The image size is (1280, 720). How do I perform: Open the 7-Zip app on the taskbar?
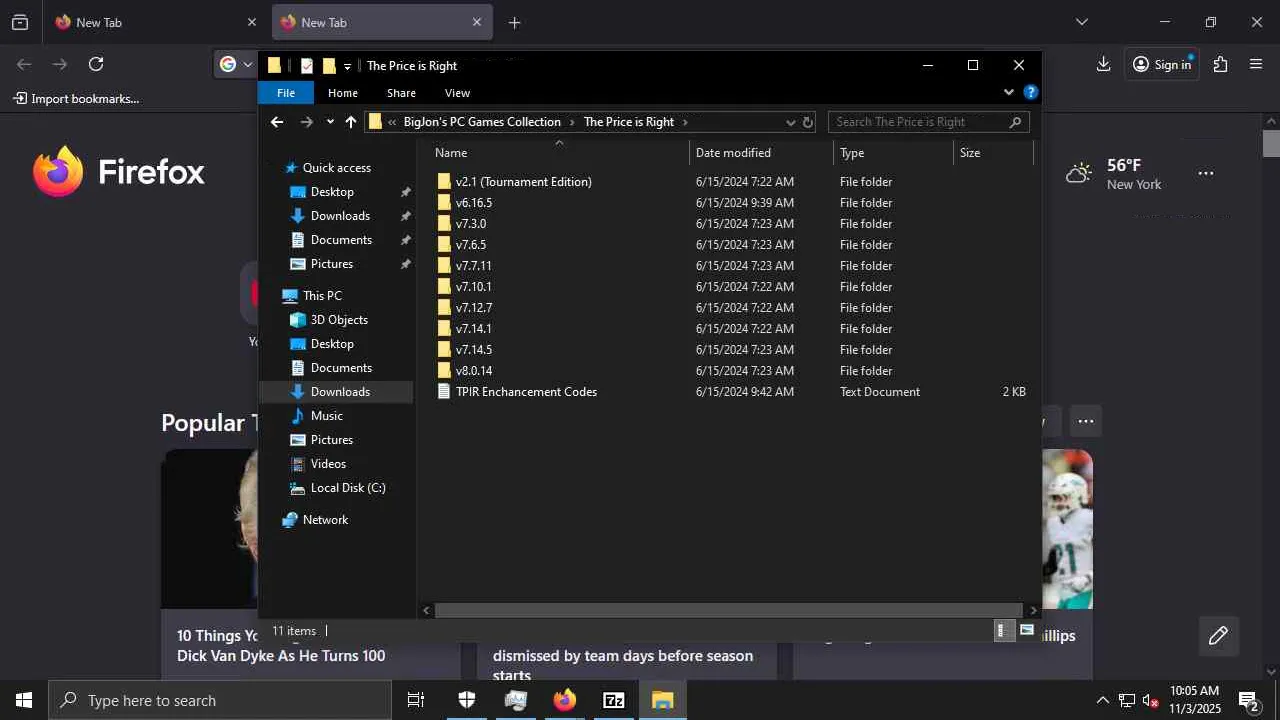click(x=614, y=701)
